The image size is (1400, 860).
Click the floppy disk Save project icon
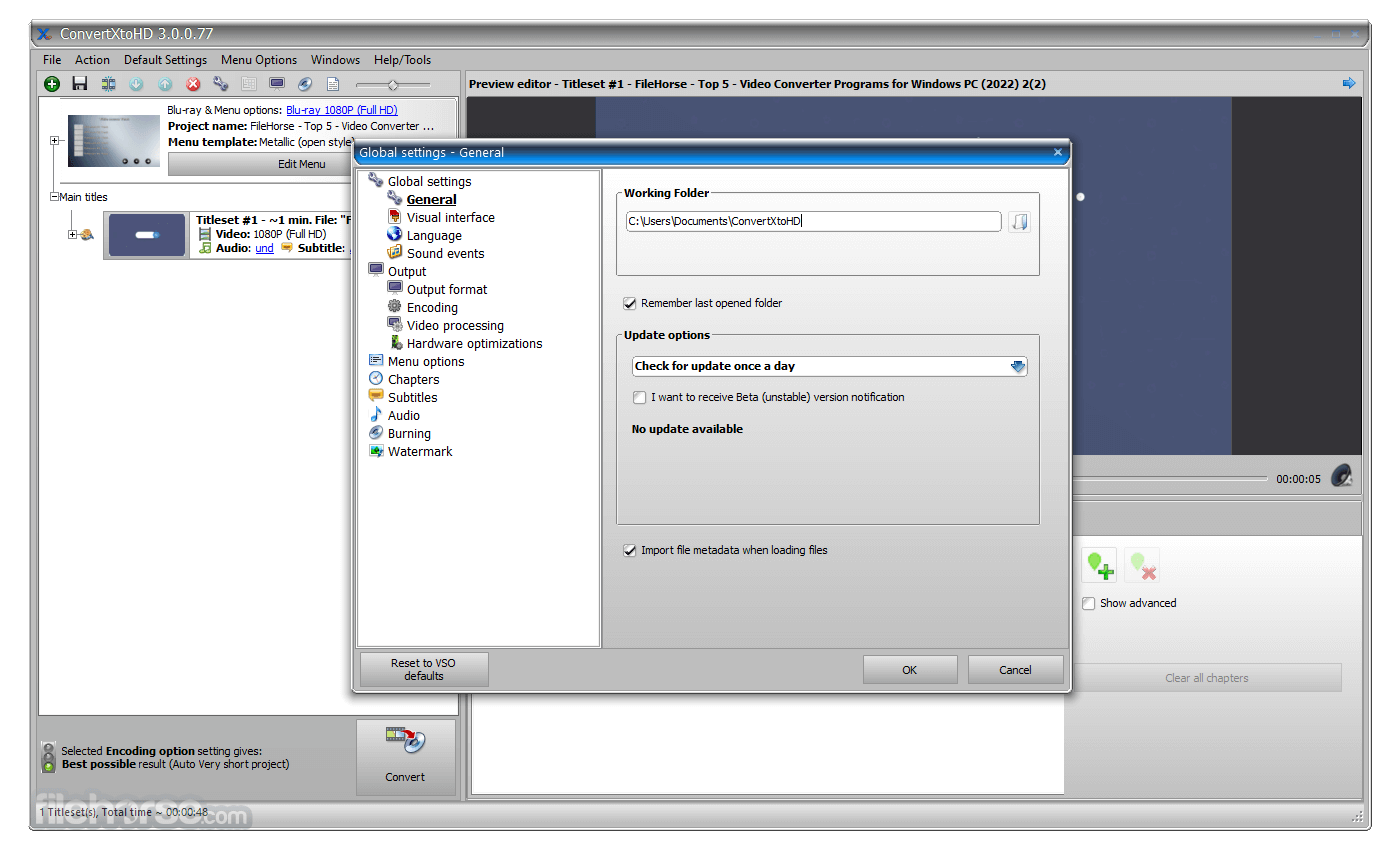pyautogui.click(x=80, y=85)
